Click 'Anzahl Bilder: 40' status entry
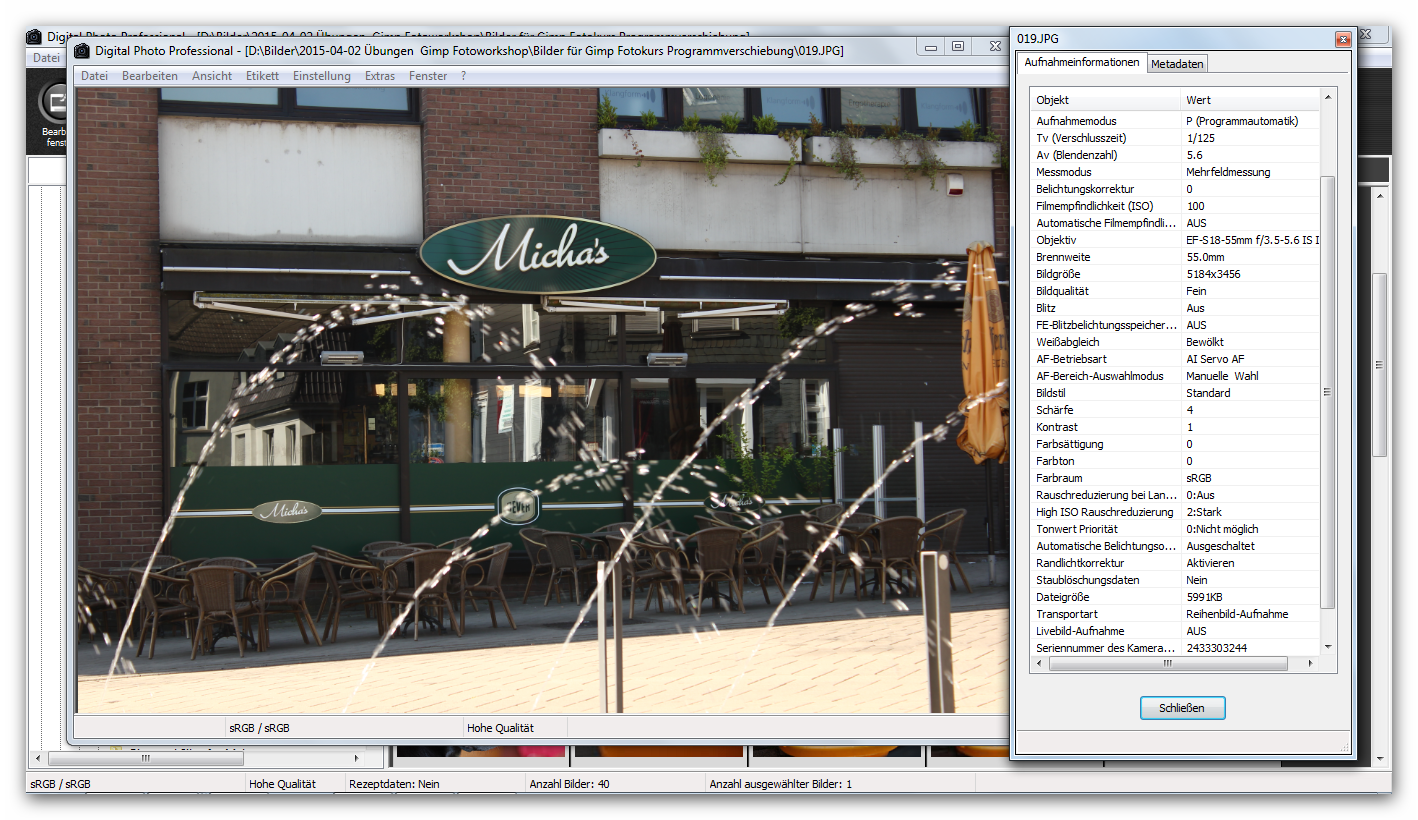1418x820 pixels. [x=569, y=784]
